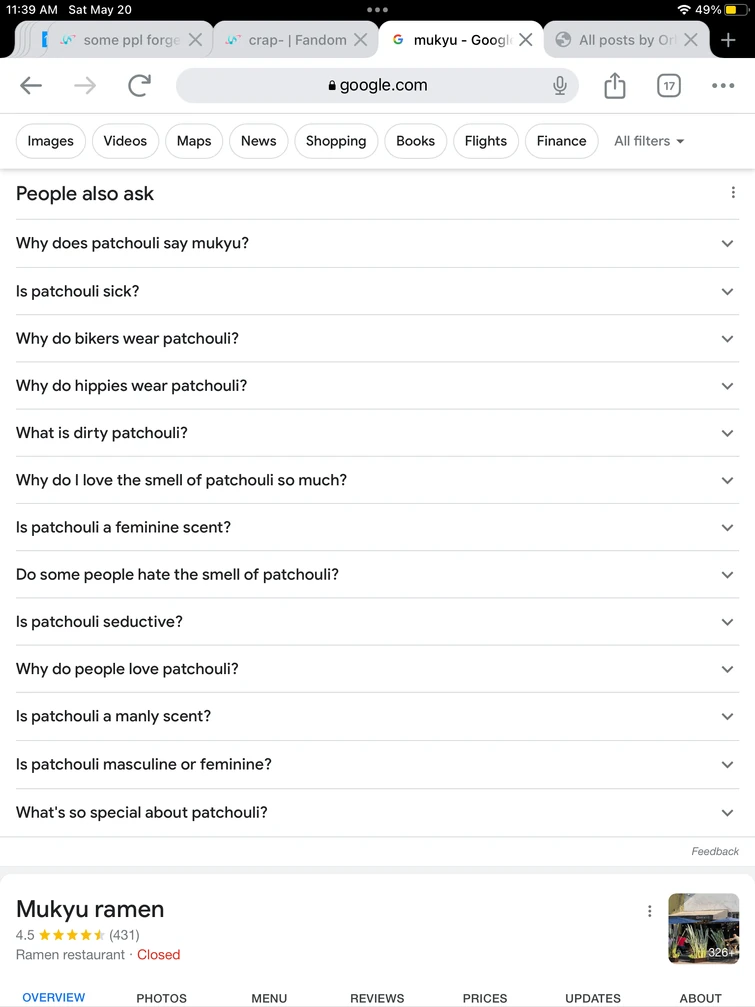Reload the current page

[x=141, y=85]
